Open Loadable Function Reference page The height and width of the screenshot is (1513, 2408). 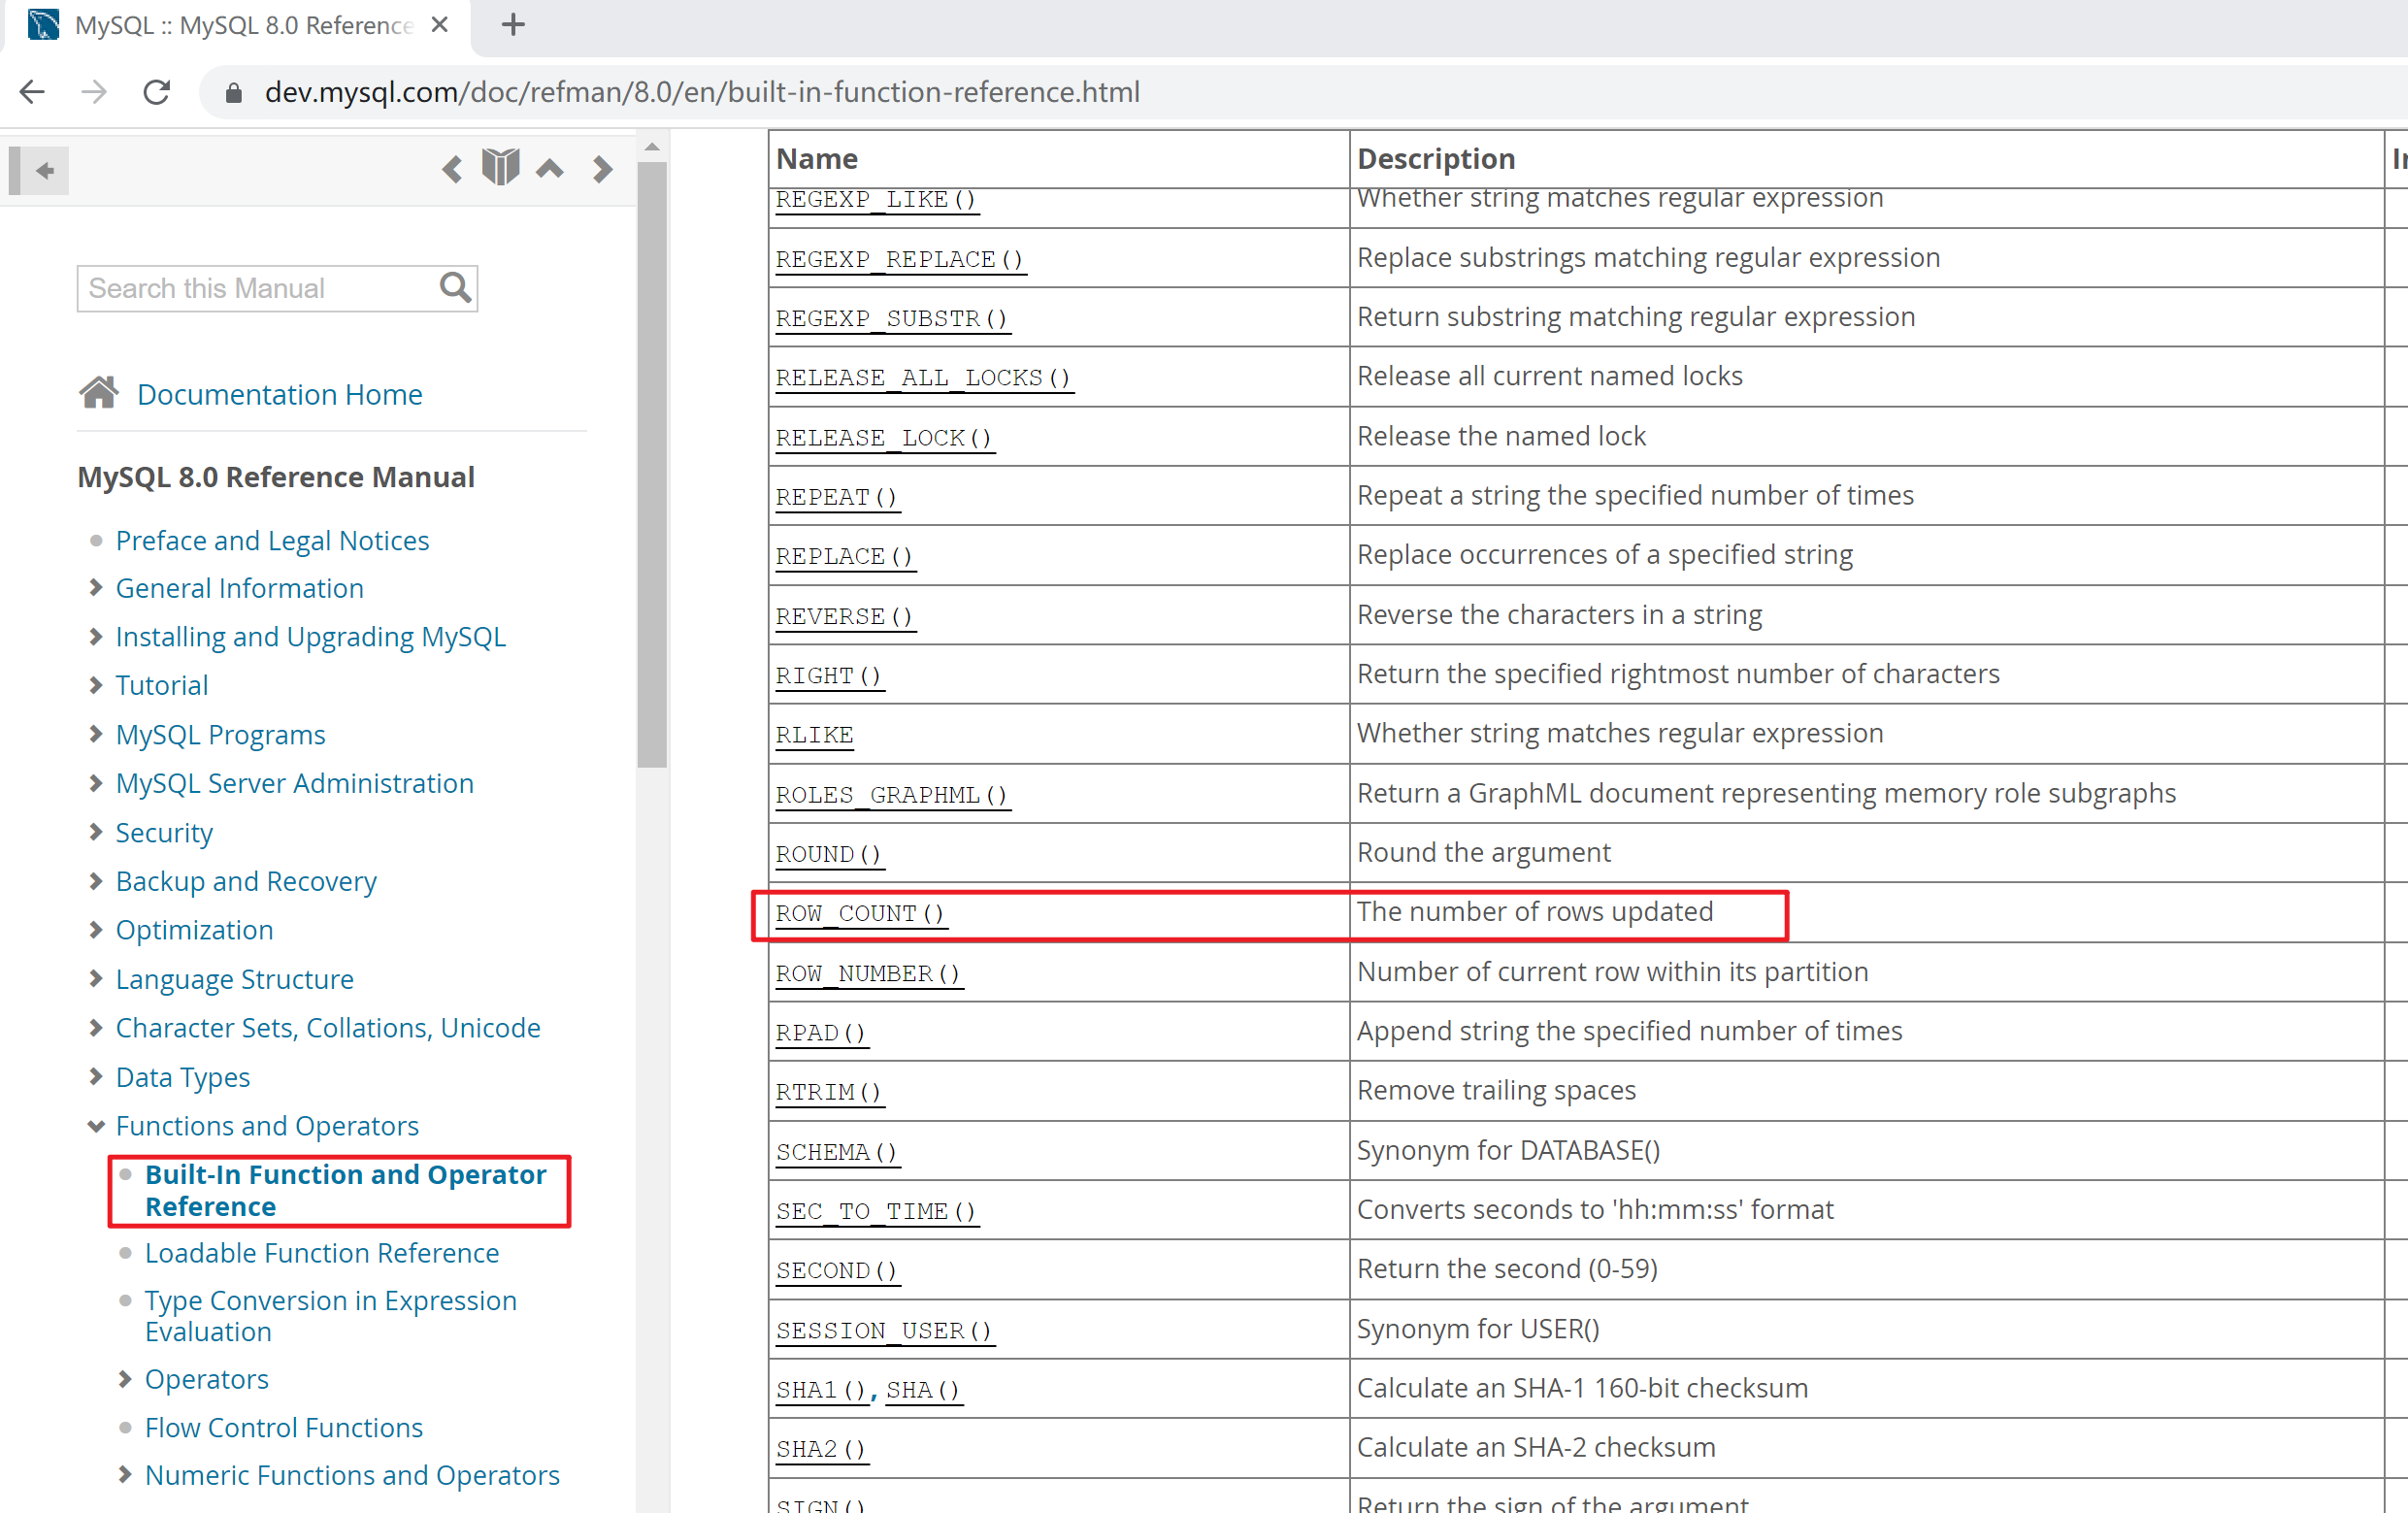tap(321, 1253)
